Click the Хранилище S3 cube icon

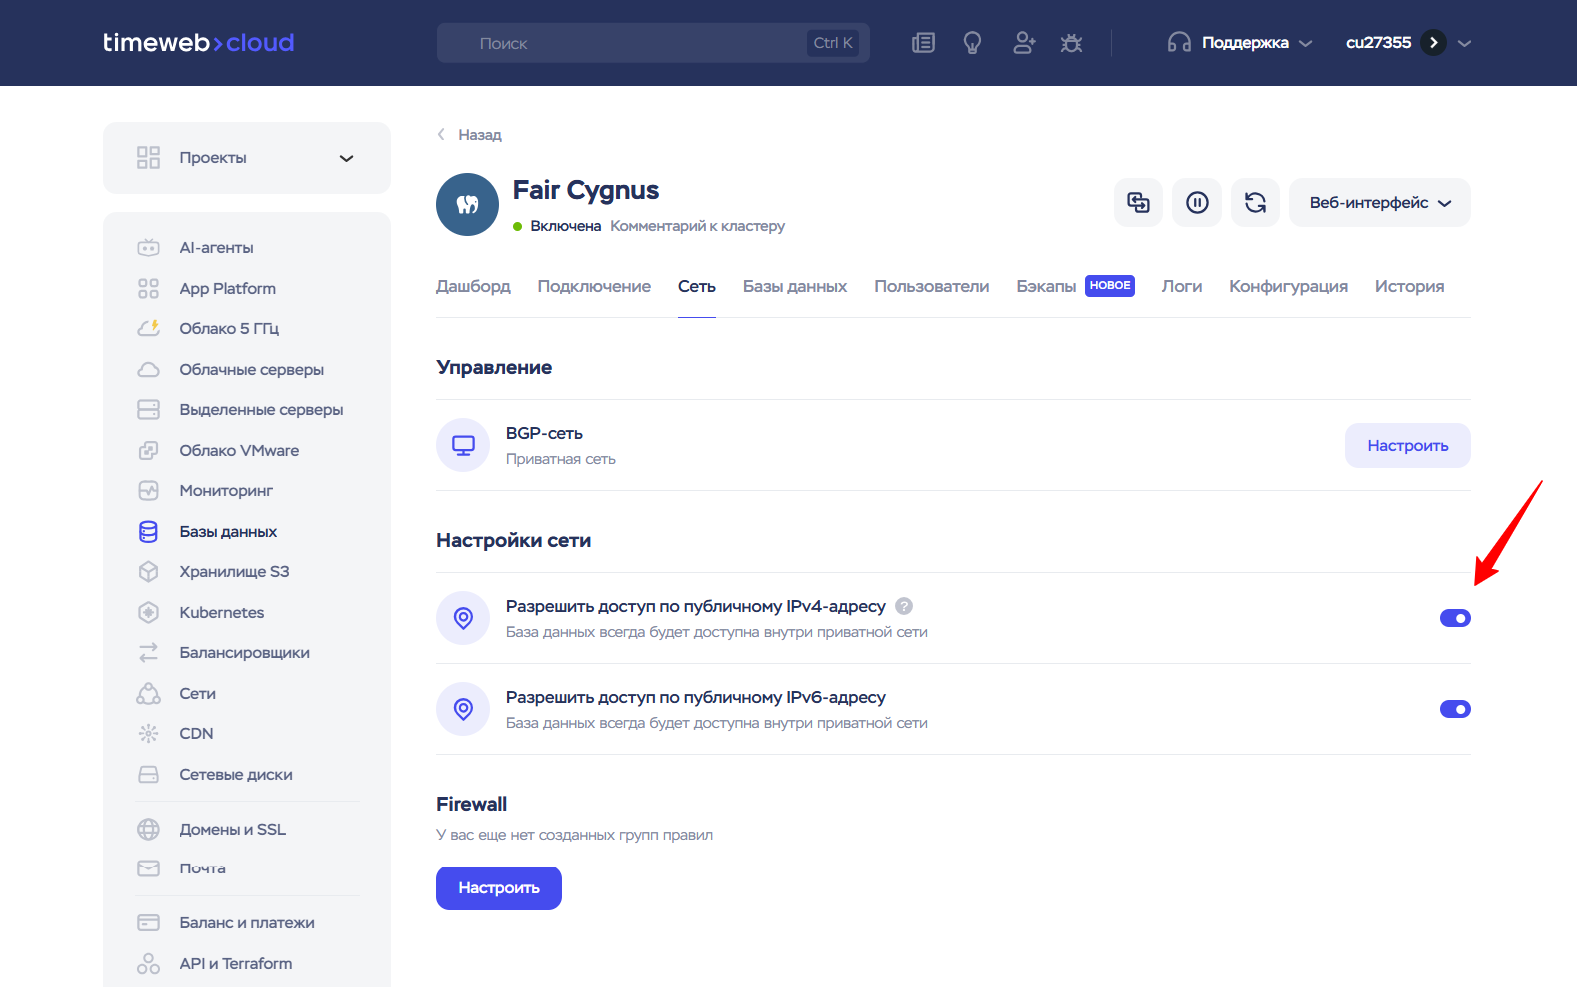tap(148, 572)
